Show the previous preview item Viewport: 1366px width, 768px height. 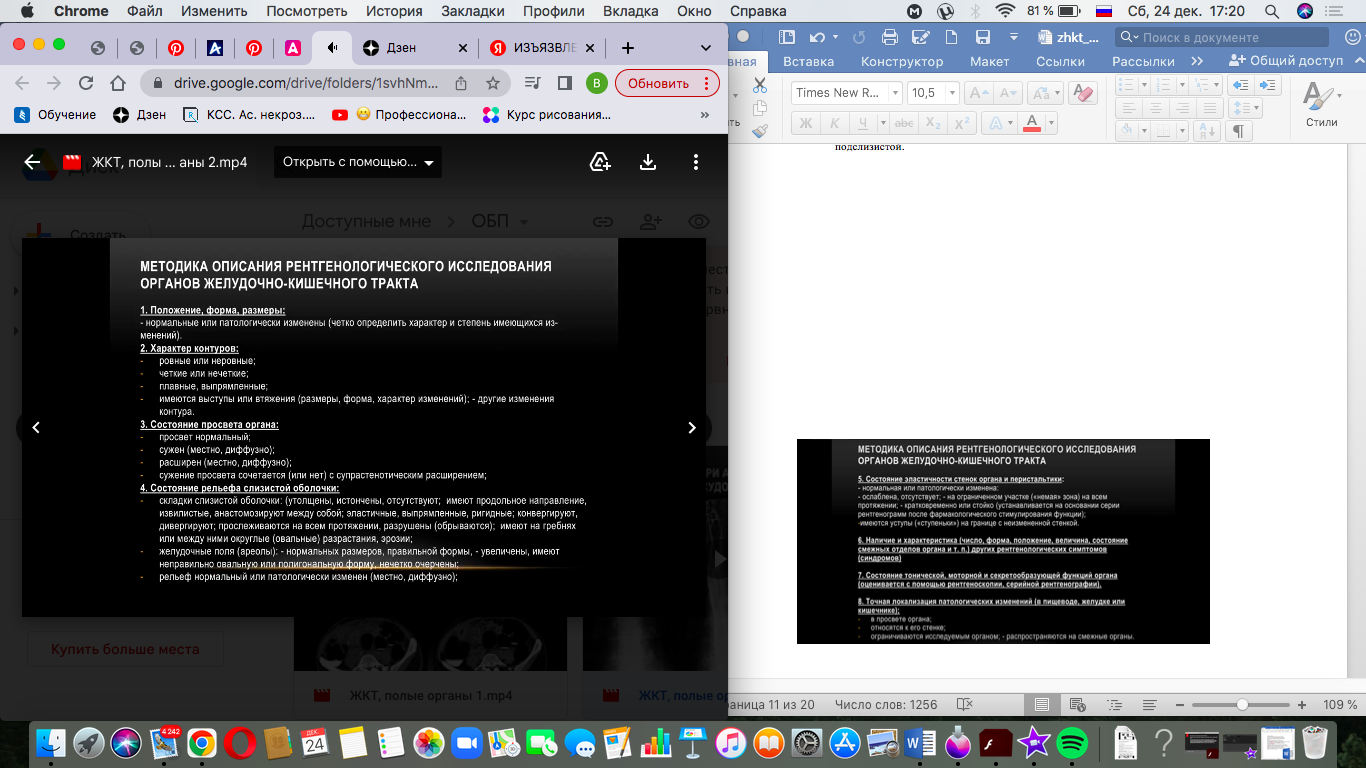click(36, 427)
